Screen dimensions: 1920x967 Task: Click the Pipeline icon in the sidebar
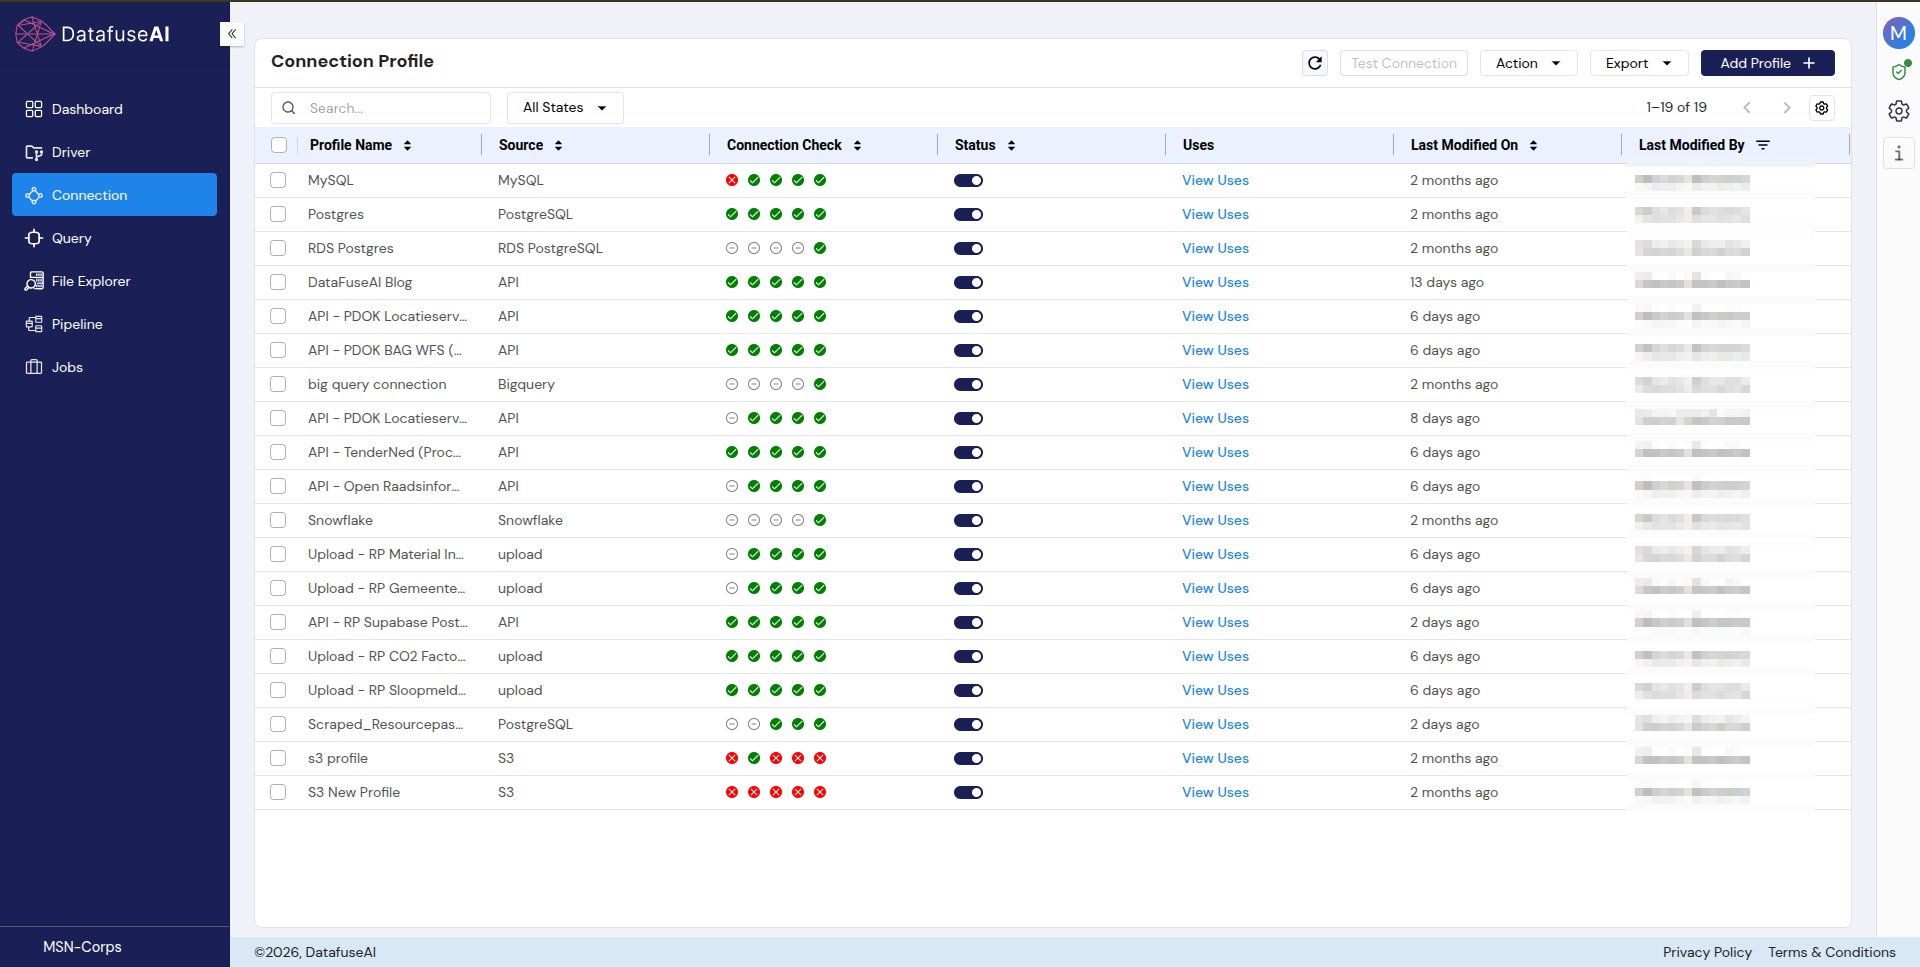[x=34, y=324]
